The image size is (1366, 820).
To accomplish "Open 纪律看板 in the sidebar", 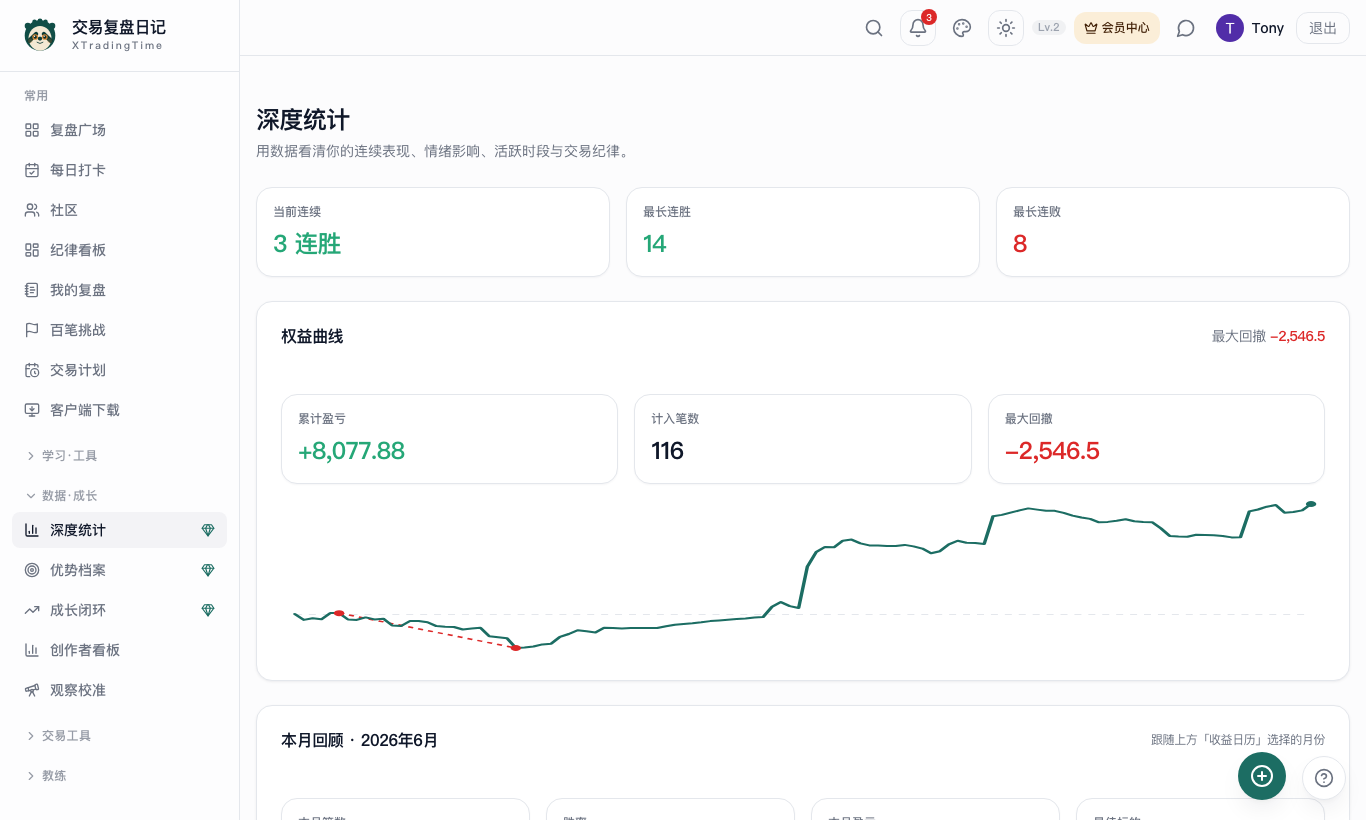I will [119, 250].
